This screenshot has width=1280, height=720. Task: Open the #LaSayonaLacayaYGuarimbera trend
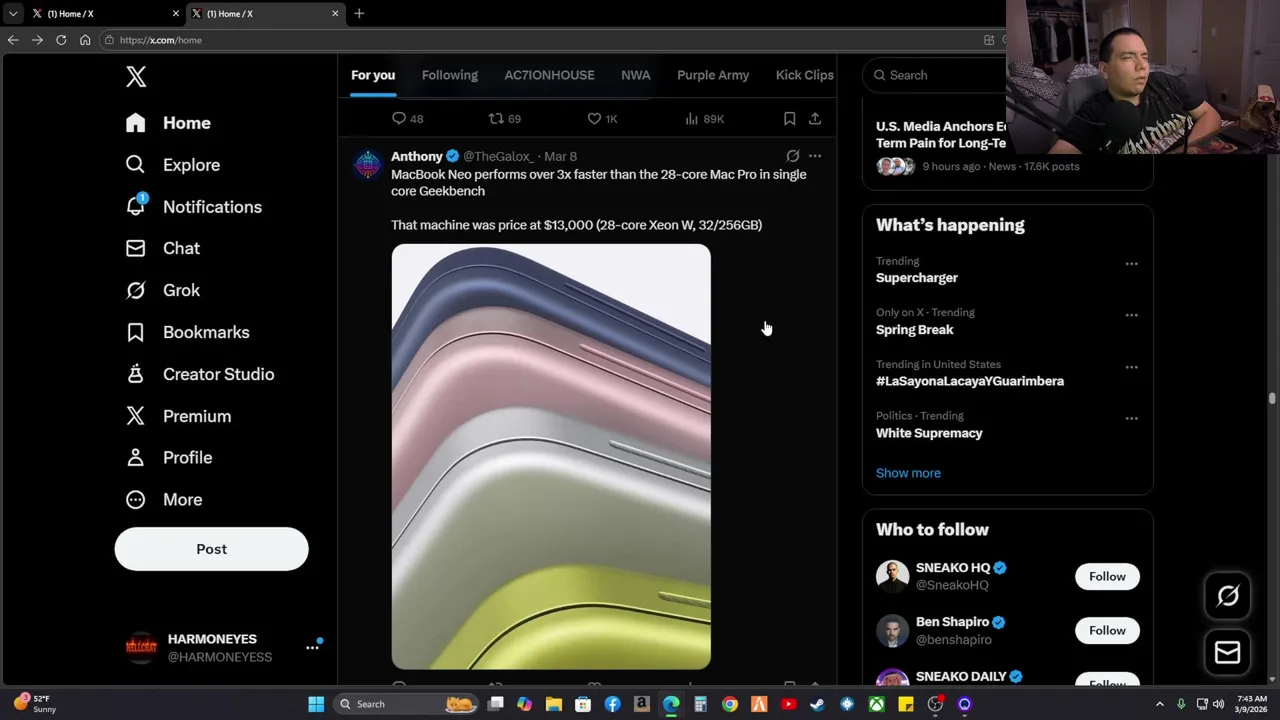click(970, 381)
